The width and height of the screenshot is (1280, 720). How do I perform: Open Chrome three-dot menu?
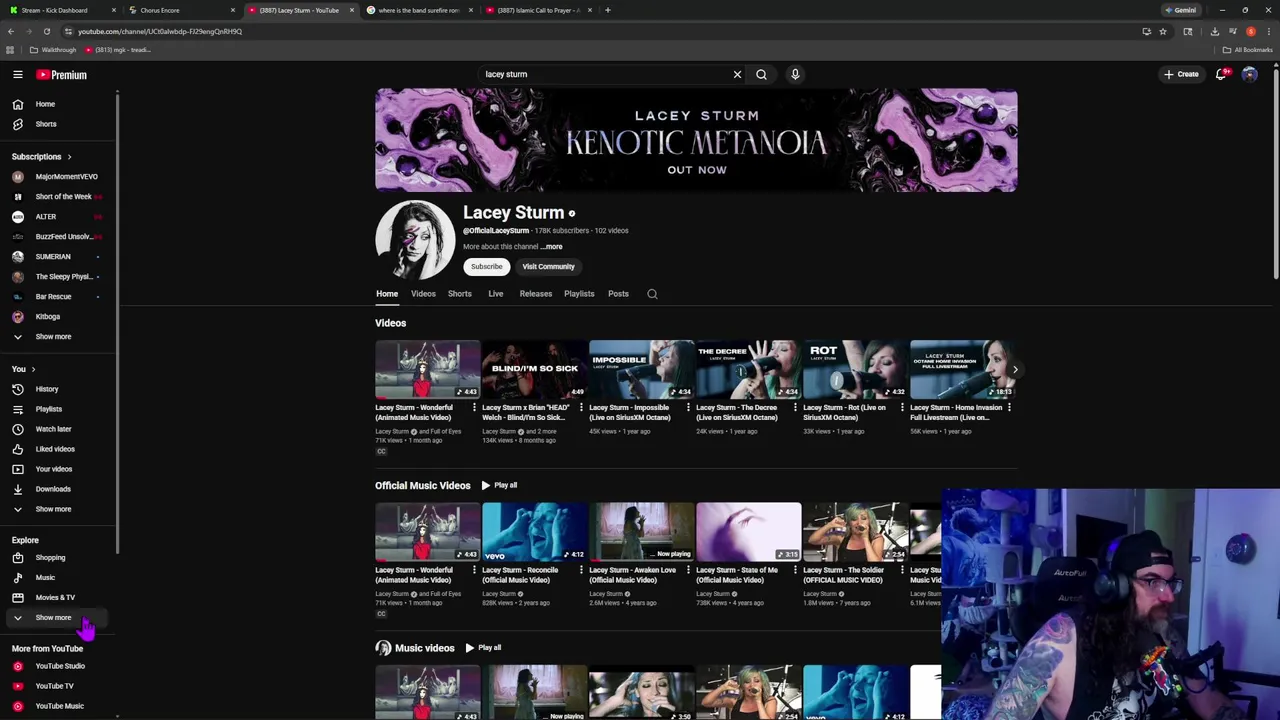(x=1268, y=31)
